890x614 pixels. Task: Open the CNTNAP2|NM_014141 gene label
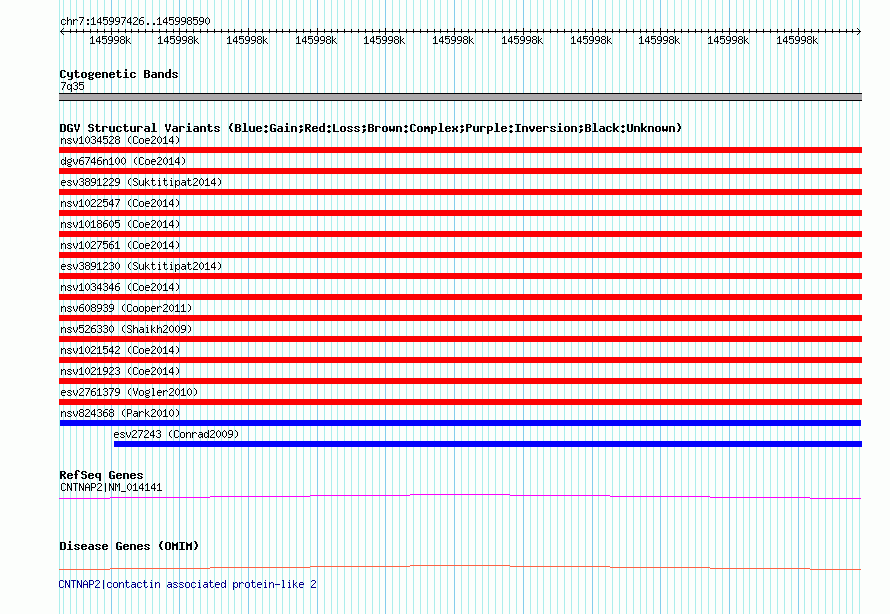coord(111,487)
